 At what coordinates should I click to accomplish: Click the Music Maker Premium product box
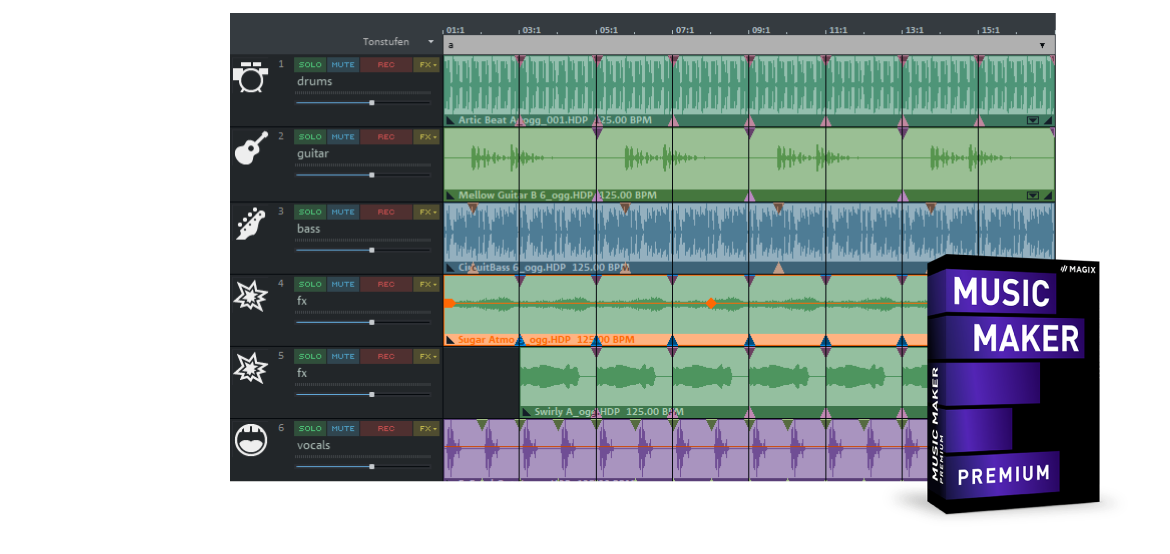point(1013,384)
